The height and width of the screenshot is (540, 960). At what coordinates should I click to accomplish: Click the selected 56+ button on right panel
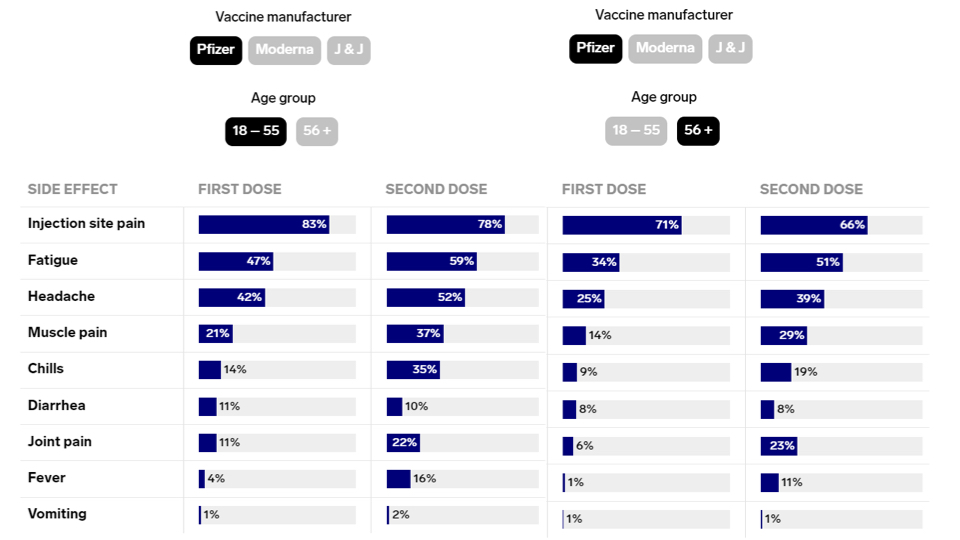[698, 131]
